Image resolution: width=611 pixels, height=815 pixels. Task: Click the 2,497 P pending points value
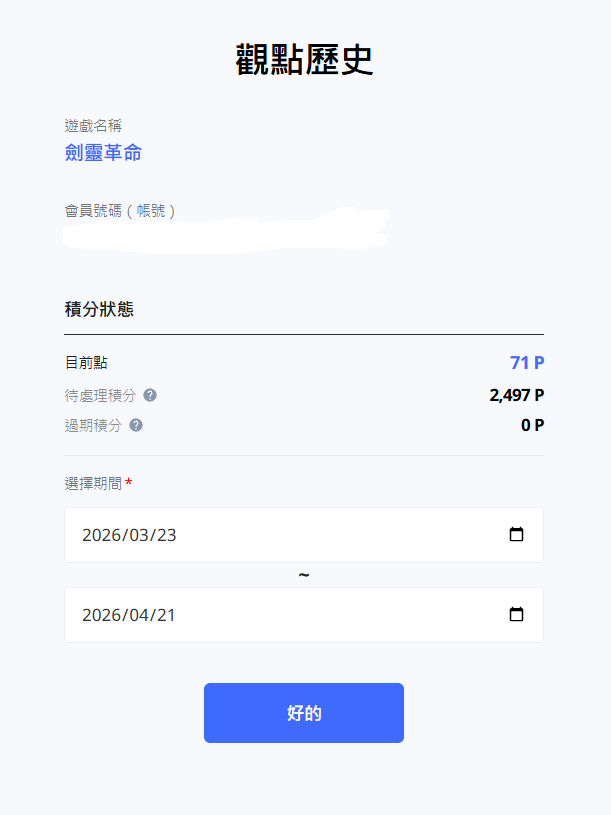(x=516, y=395)
